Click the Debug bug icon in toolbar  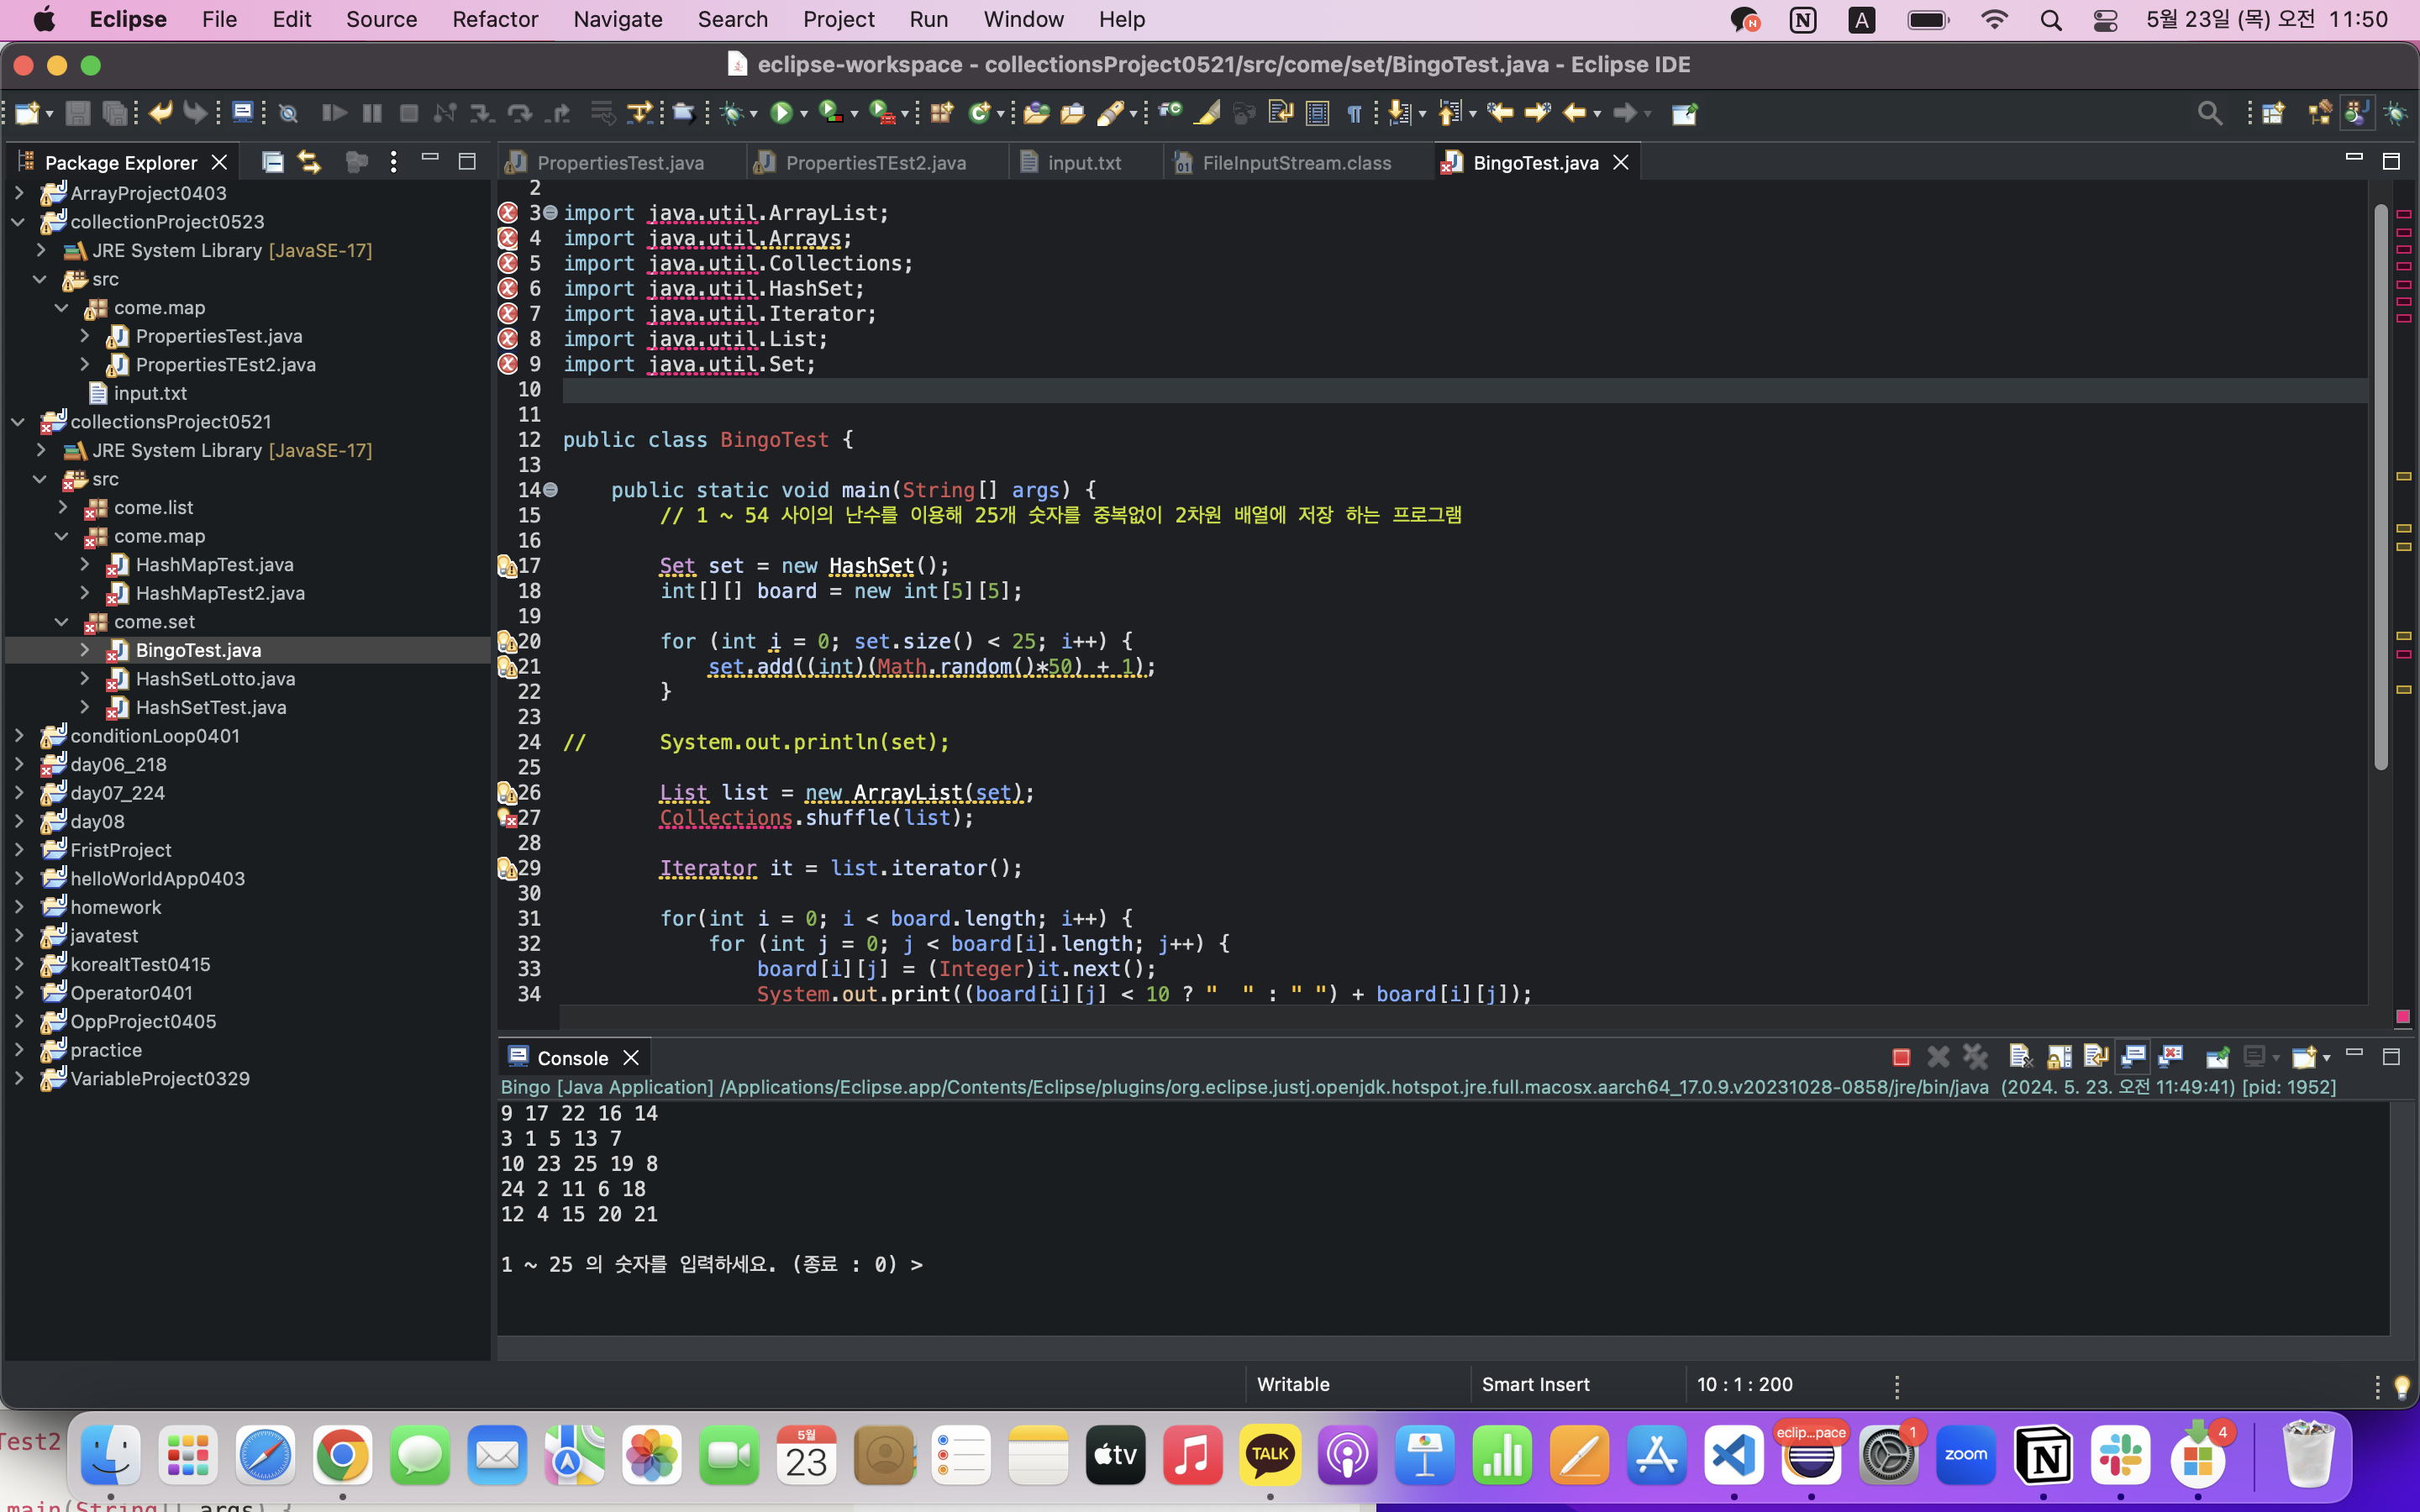click(x=733, y=113)
